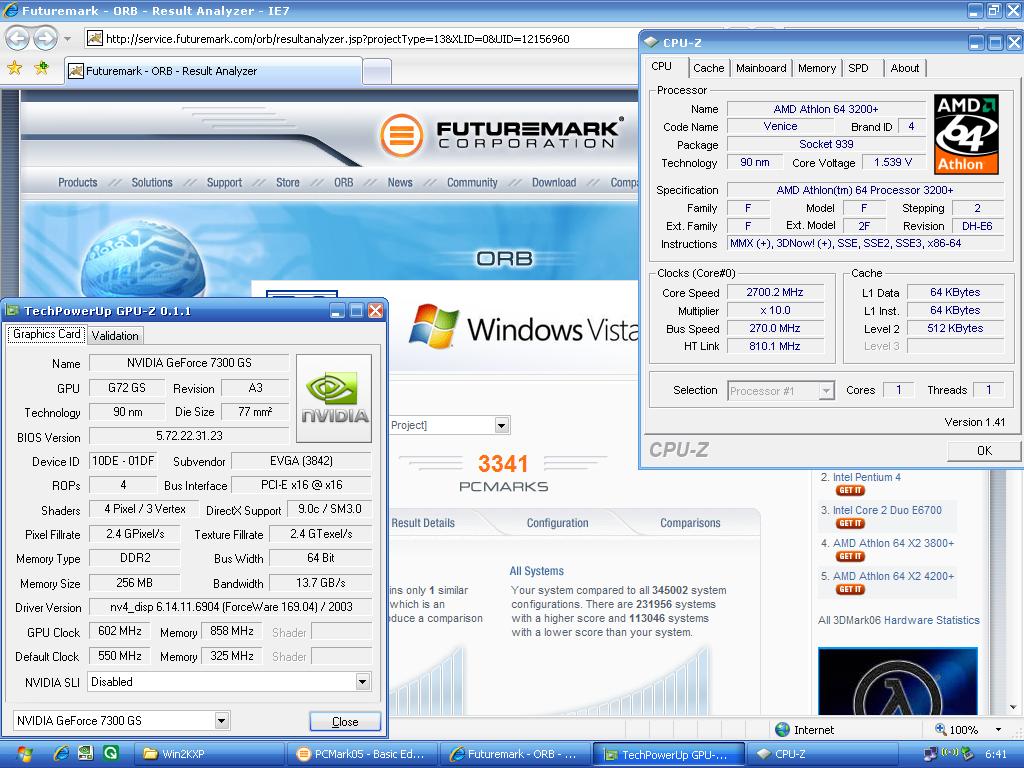Screen dimensions: 1024x768
Task: Click the Futuremark orange logo icon
Action: point(401,135)
